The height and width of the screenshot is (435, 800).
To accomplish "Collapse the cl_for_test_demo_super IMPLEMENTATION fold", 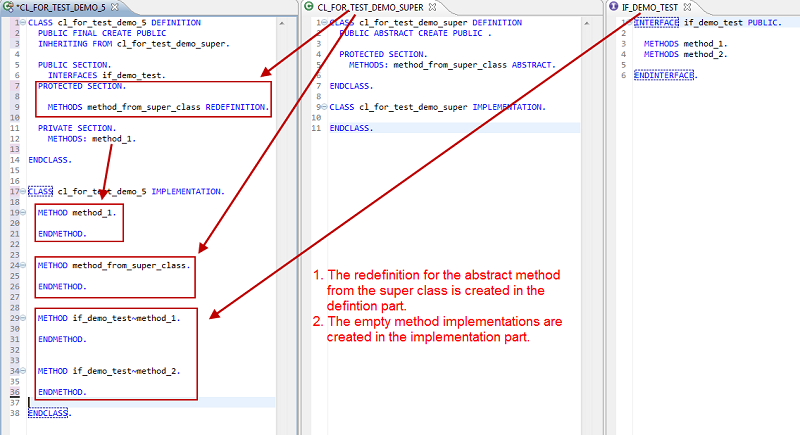I will click(x=324, y=107).
